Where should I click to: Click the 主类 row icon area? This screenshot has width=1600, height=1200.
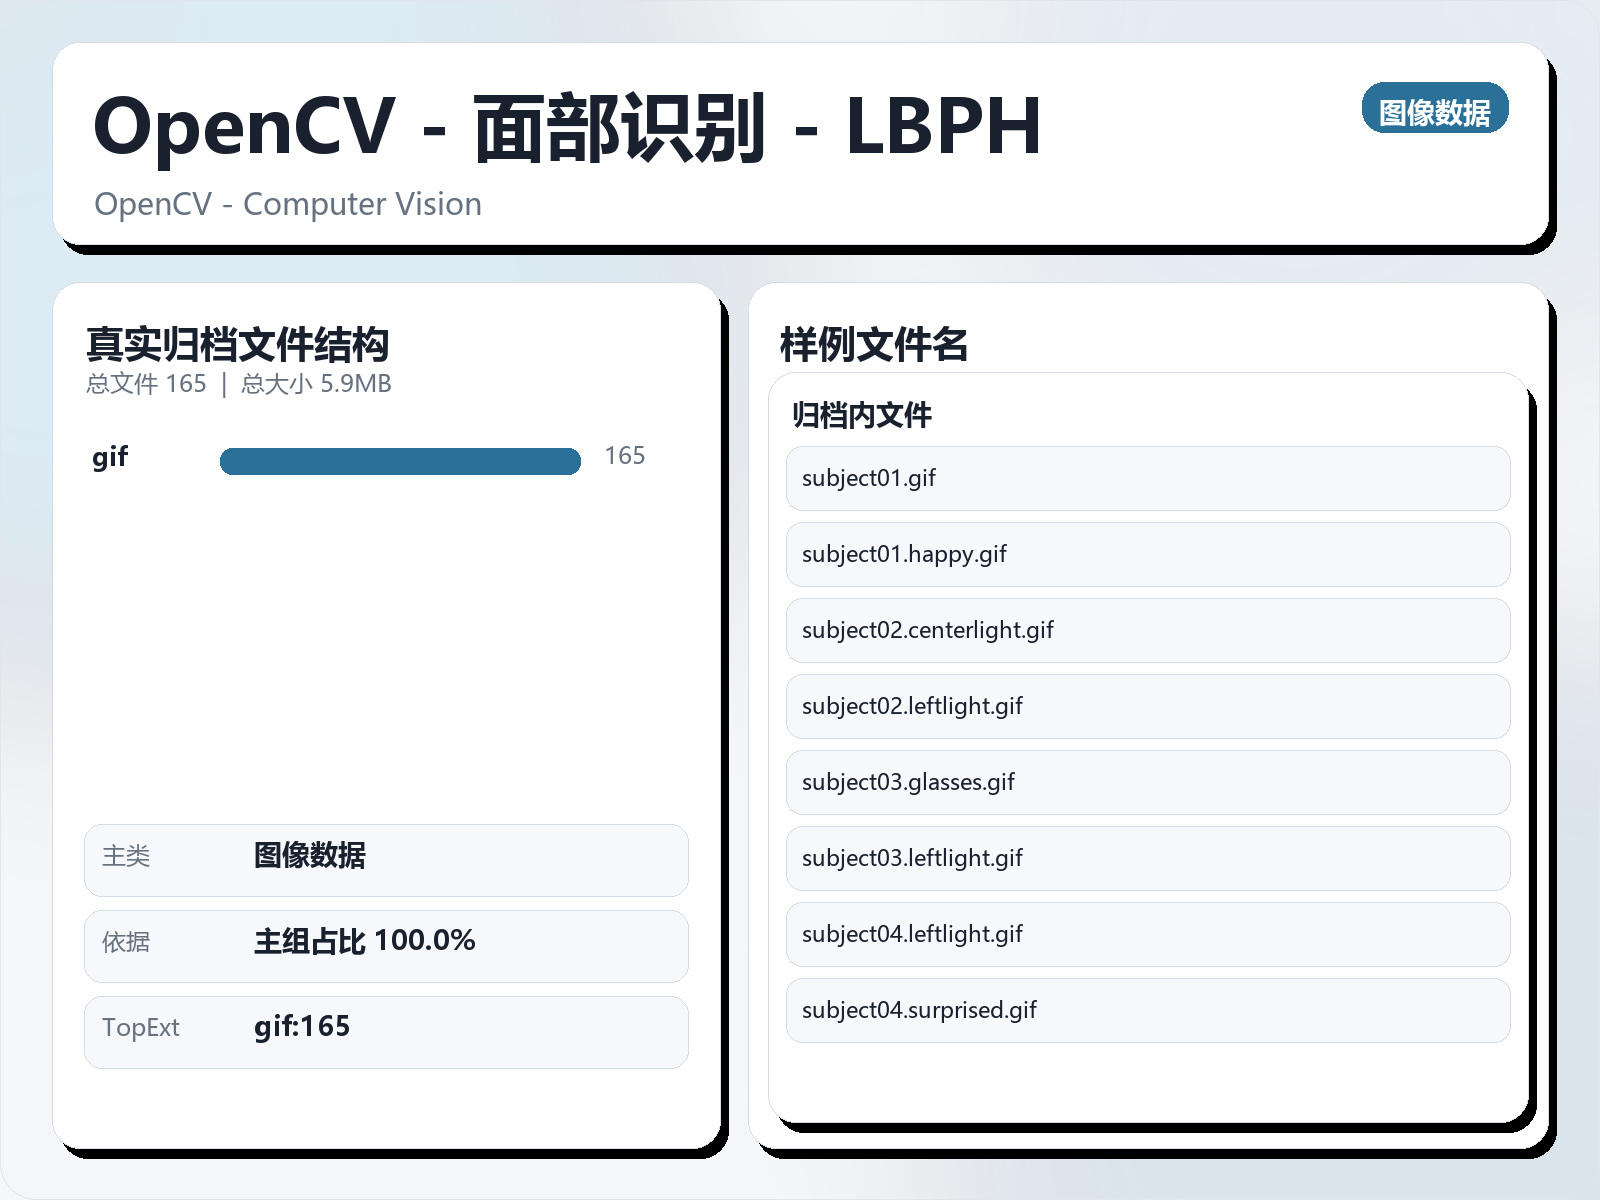point(126,857)
